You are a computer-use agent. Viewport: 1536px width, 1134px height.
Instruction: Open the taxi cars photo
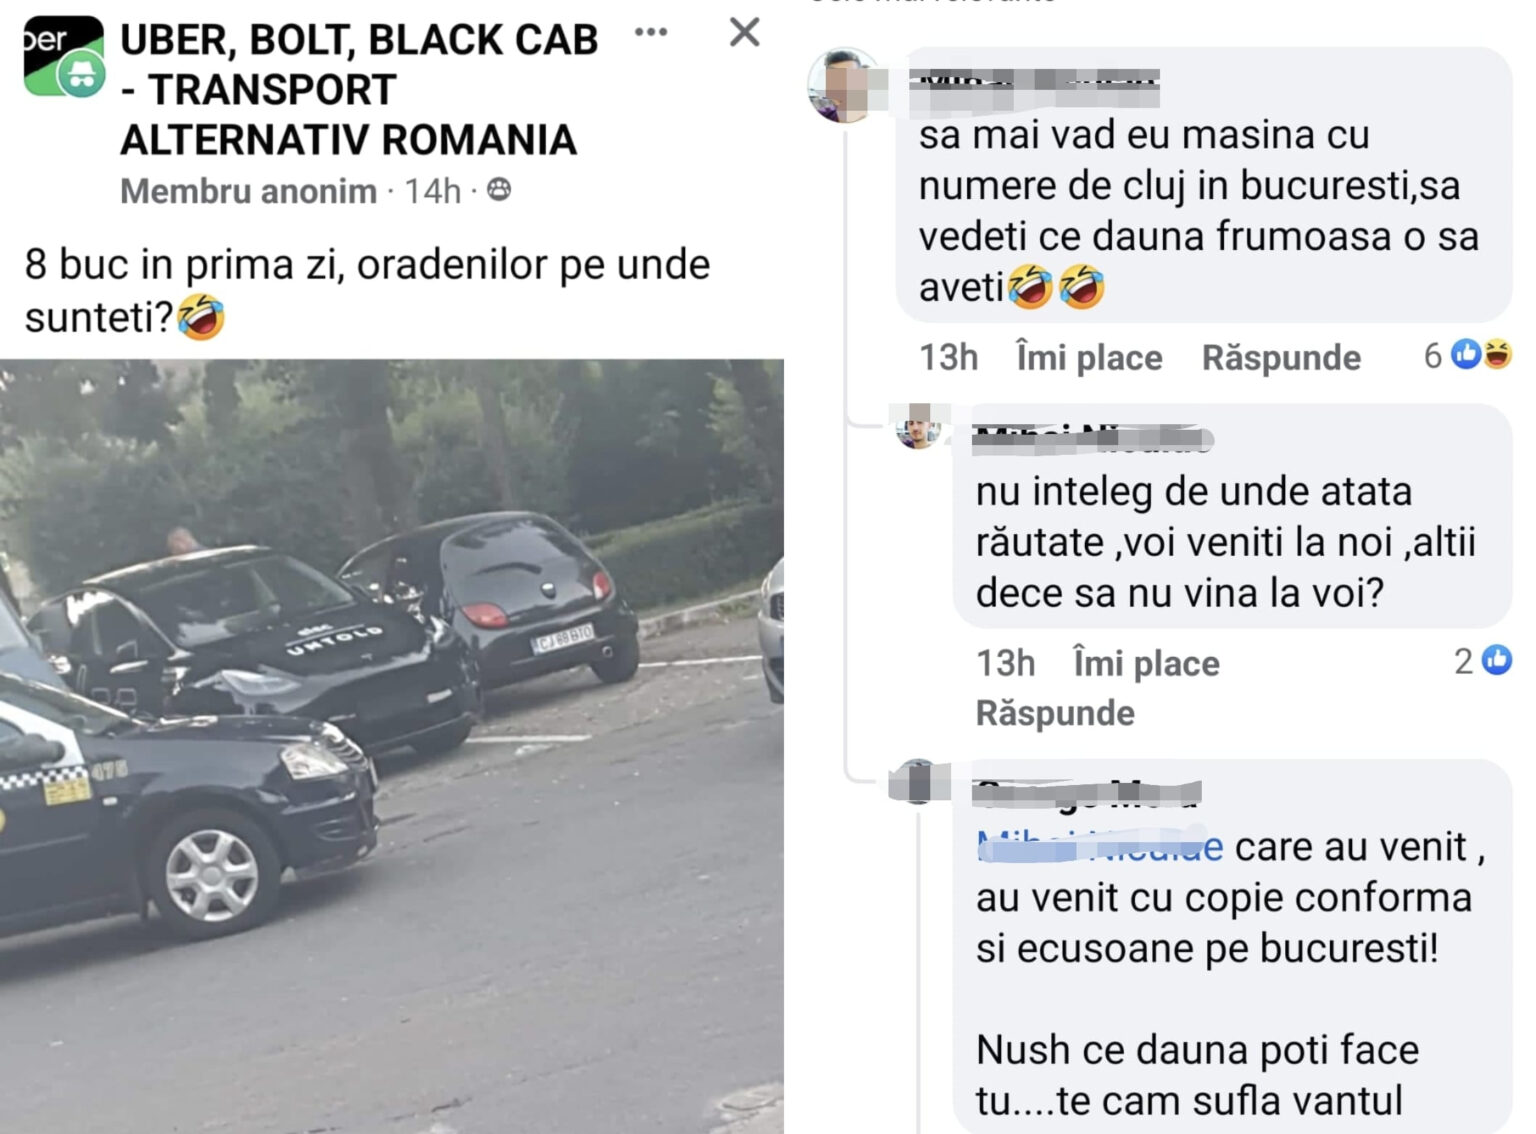pos(391,746)
